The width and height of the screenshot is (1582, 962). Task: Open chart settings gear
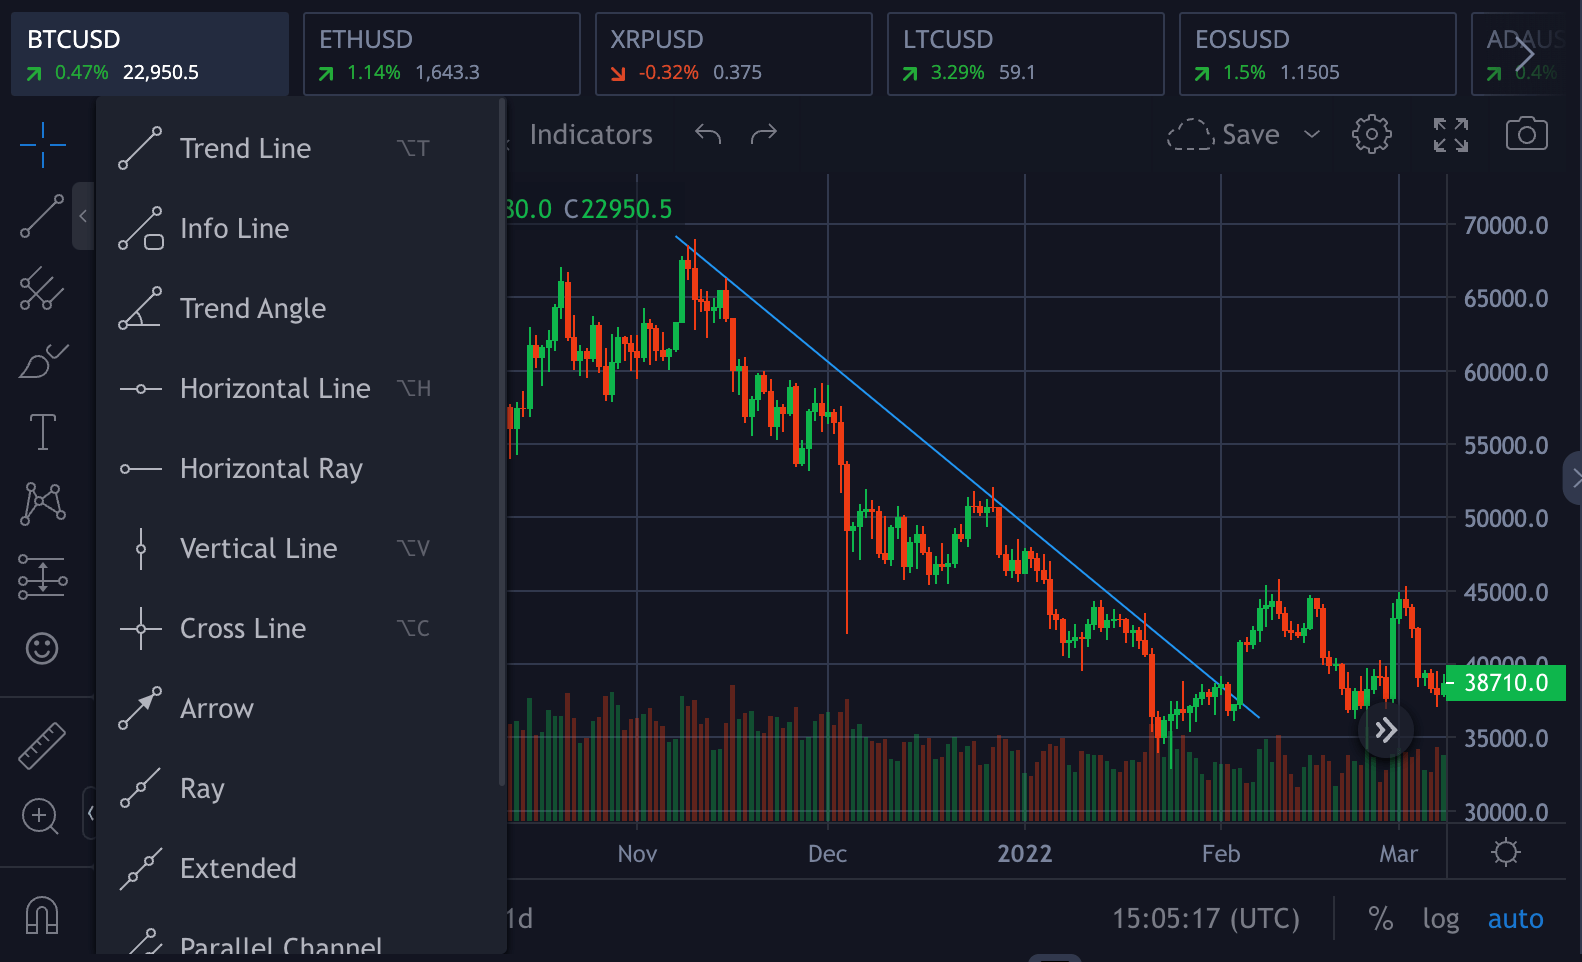pyautogui.click(x=1371, y=134)
